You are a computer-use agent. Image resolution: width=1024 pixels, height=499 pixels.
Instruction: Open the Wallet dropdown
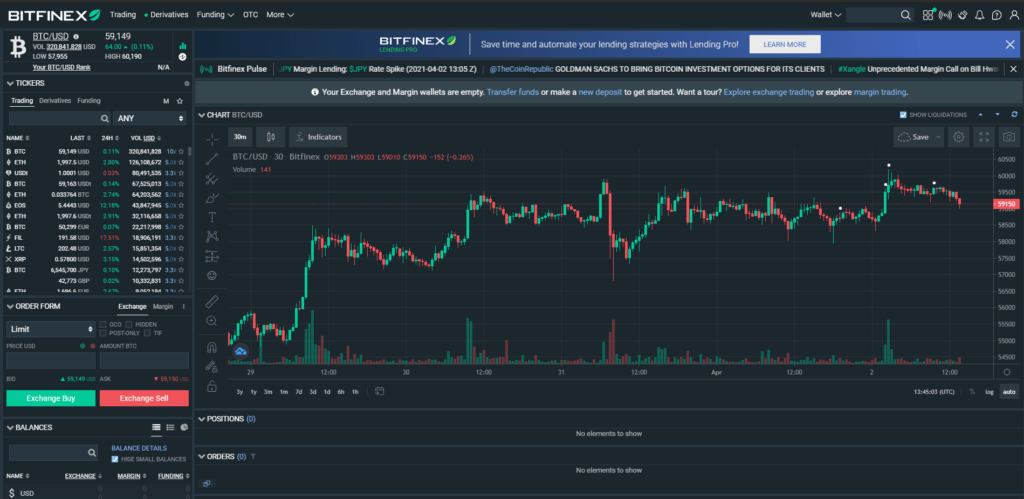pyautogui.click(x=825, y=14)
